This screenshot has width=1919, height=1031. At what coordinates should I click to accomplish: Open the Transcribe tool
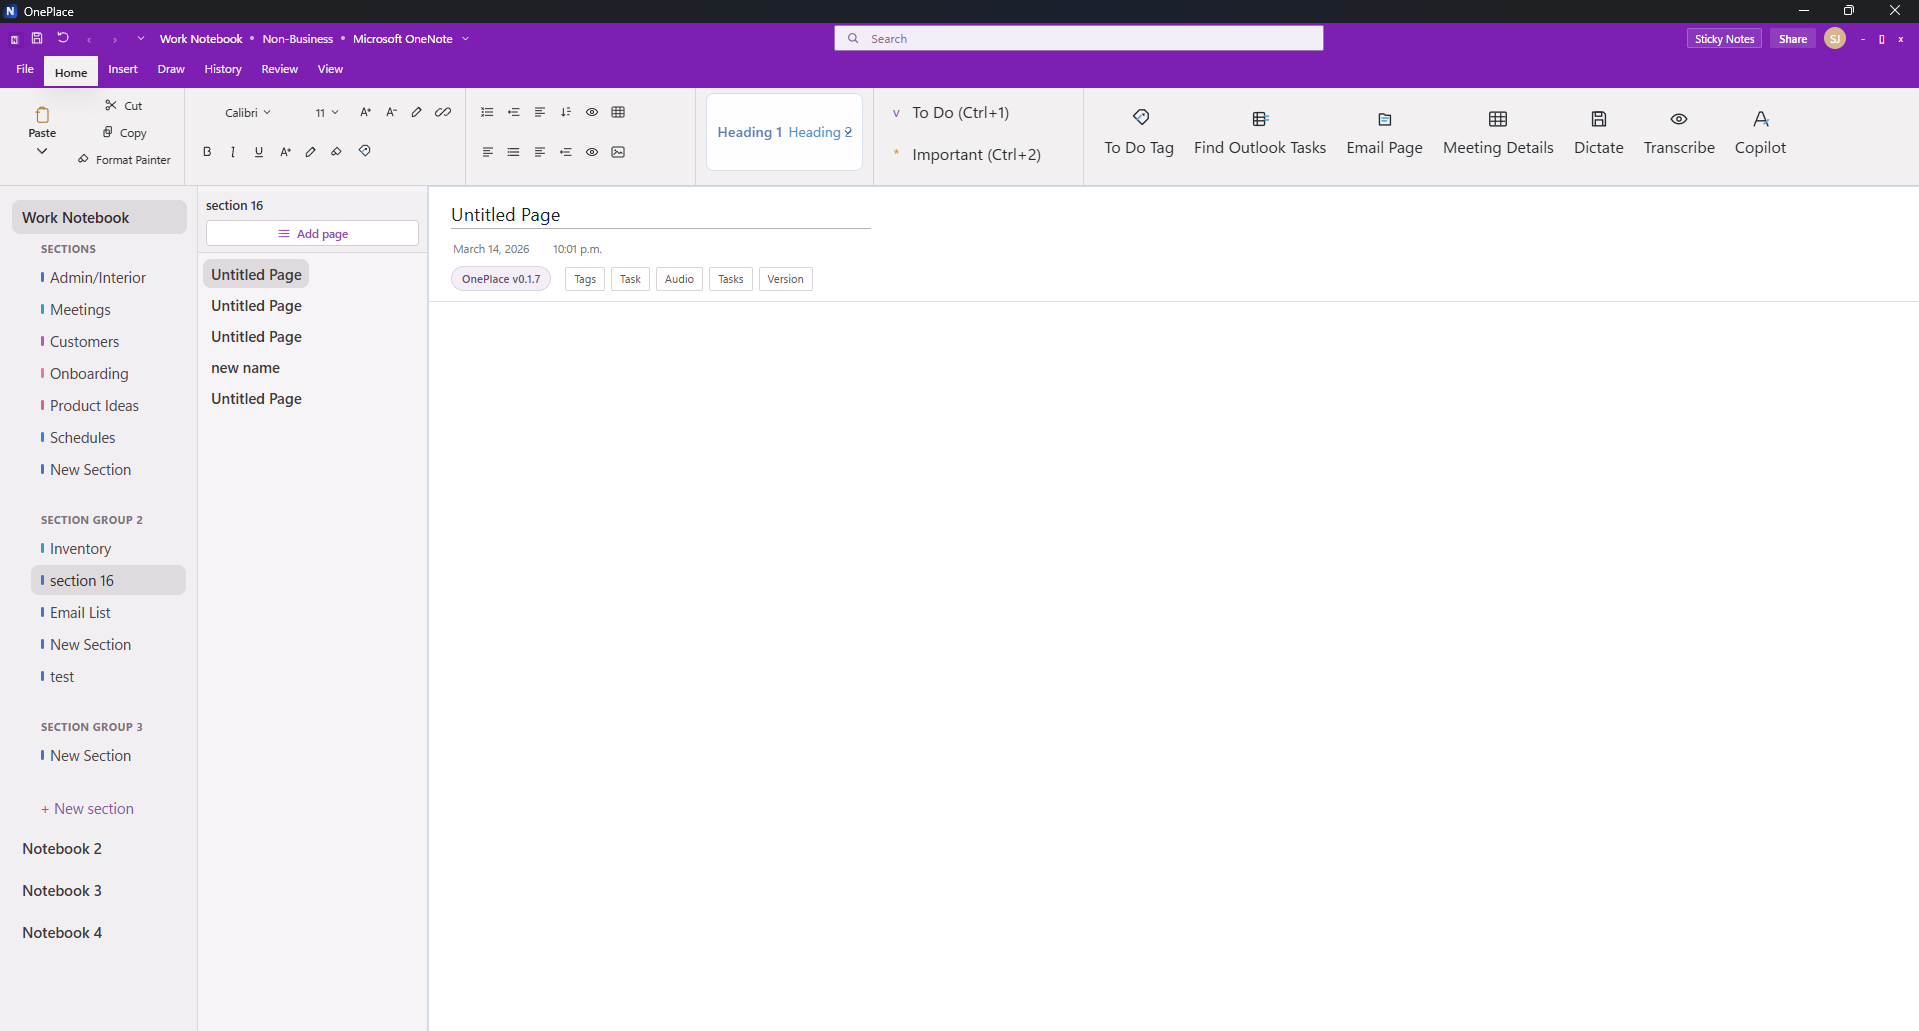click(1678, 119)
